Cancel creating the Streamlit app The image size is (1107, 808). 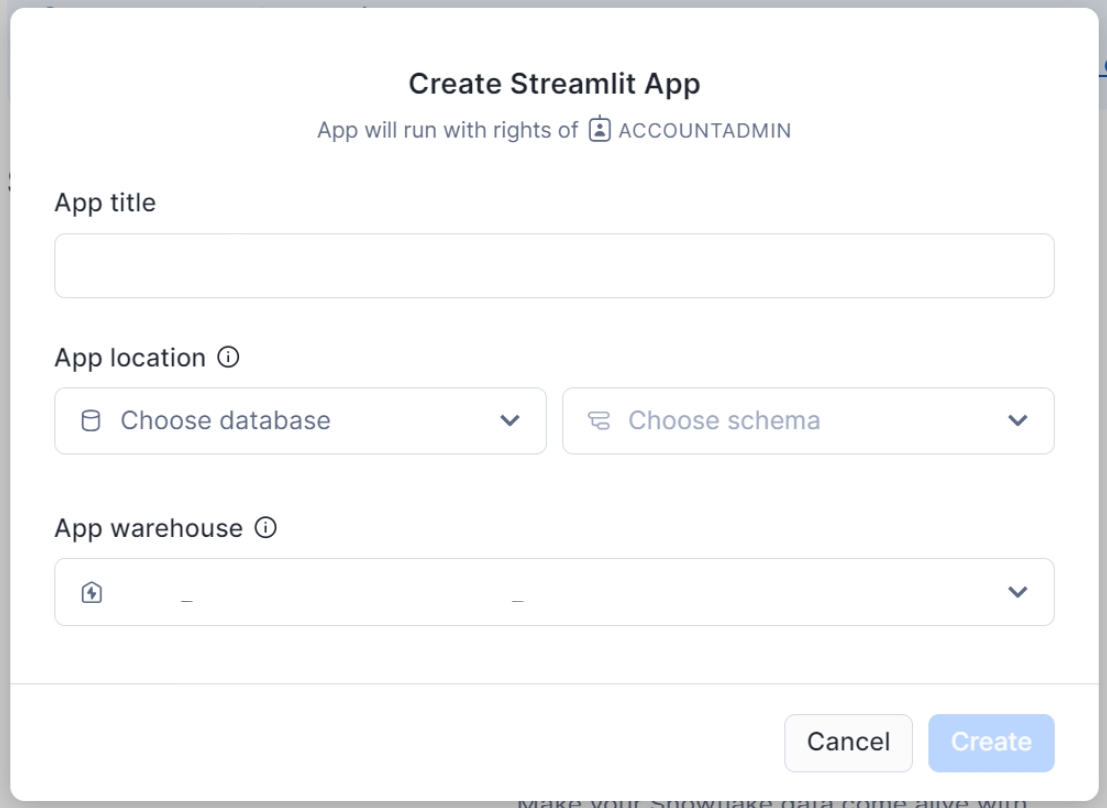pyautogui.click(x=848, y=742)
